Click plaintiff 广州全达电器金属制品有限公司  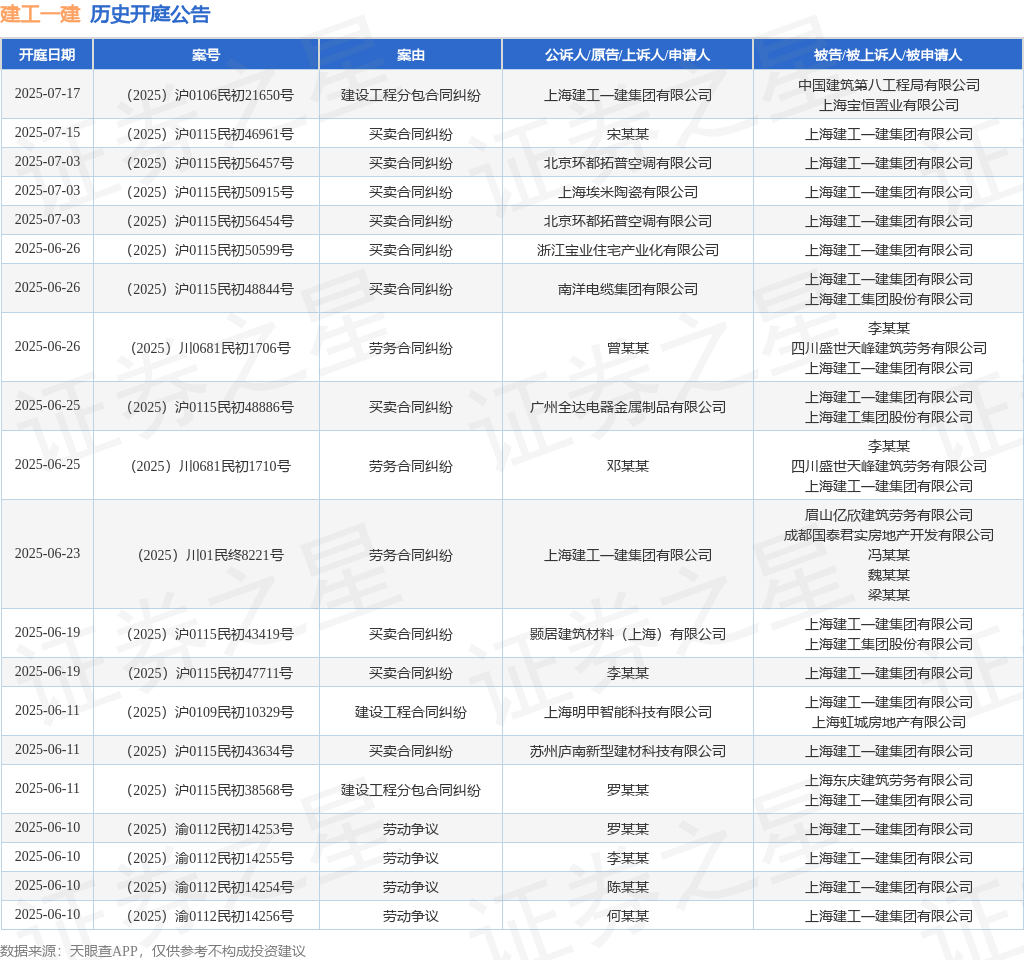point(628,408)
